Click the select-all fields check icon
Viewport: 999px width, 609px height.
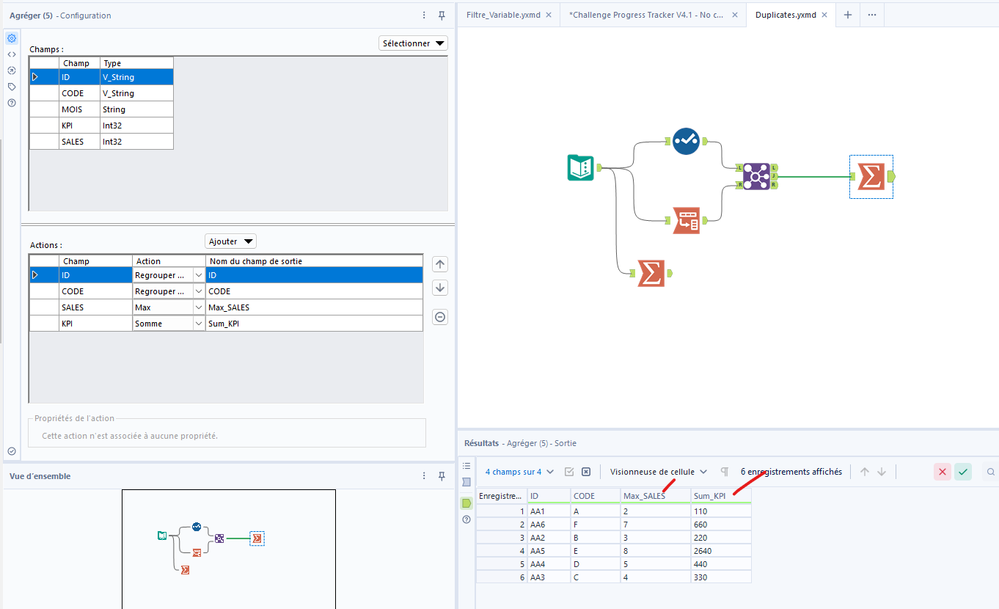click(570, 472)
